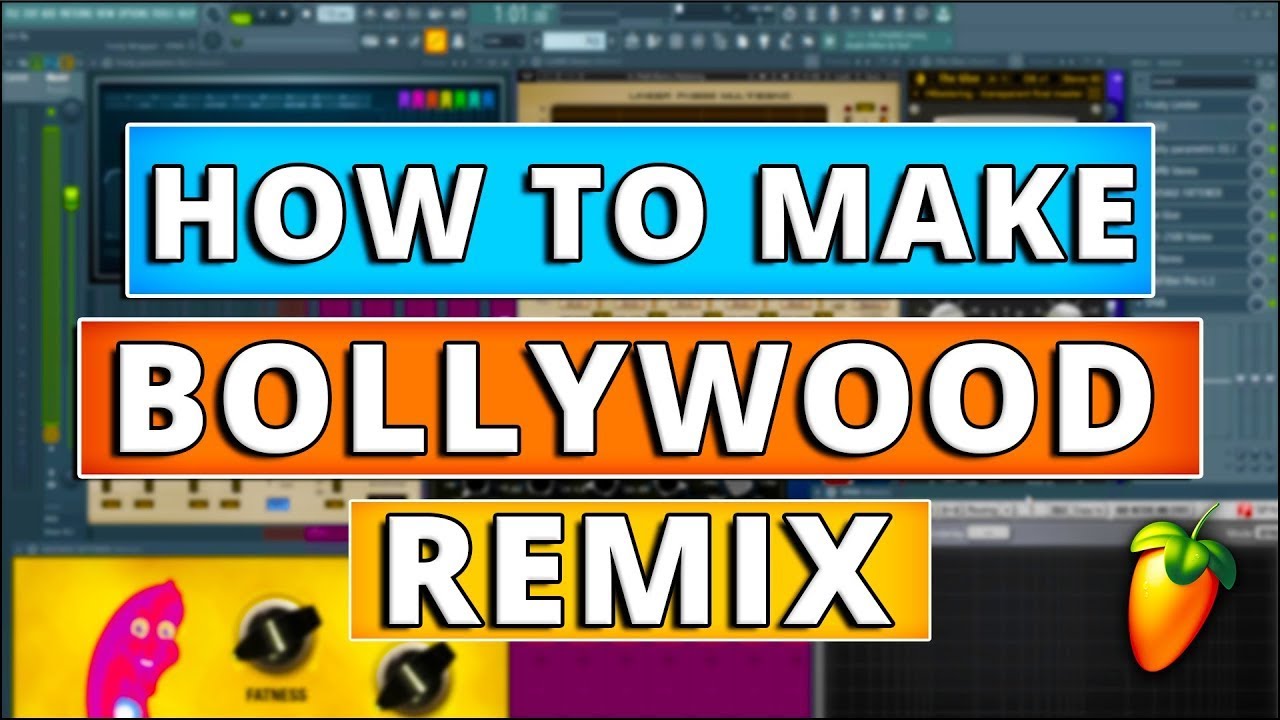Viewport: 1280px width, 720px height.
Task: Click the green mixer fader handle on the left strip
Action: [70, 196]
